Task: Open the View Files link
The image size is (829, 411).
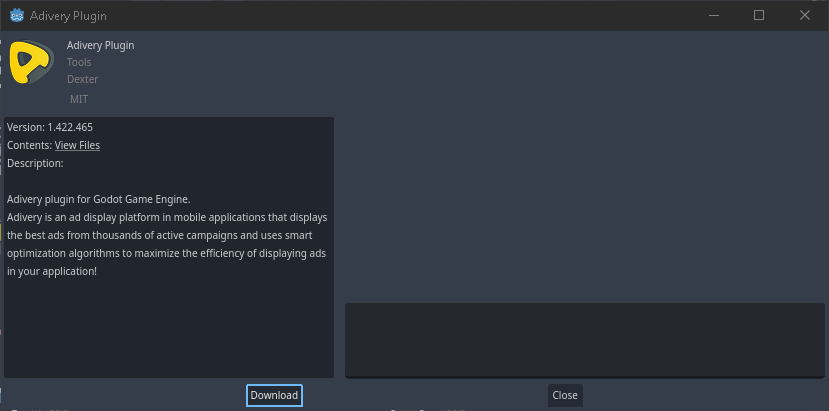Action: pos(77,145)
